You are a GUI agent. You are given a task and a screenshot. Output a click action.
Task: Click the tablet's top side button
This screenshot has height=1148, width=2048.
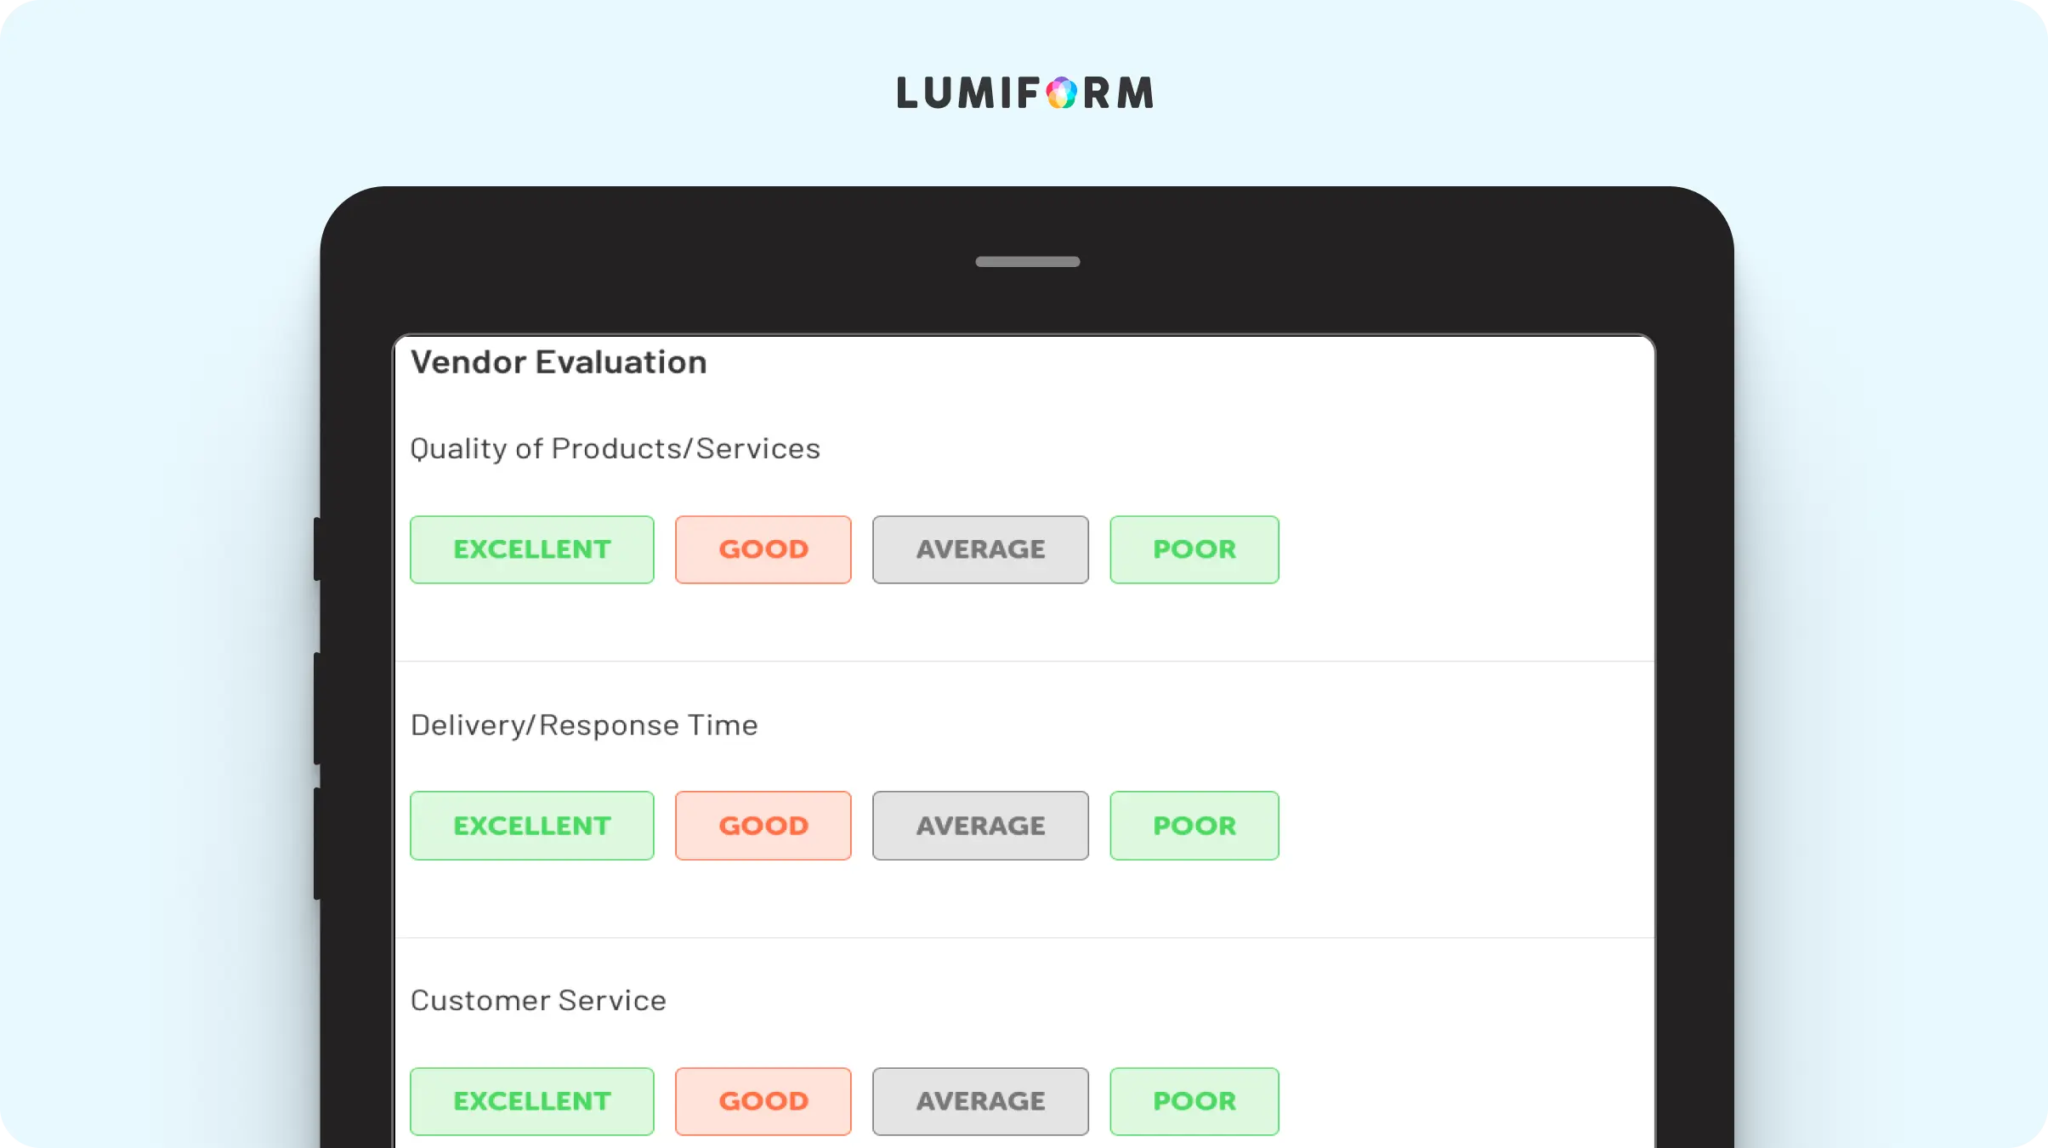coord(317,549)
